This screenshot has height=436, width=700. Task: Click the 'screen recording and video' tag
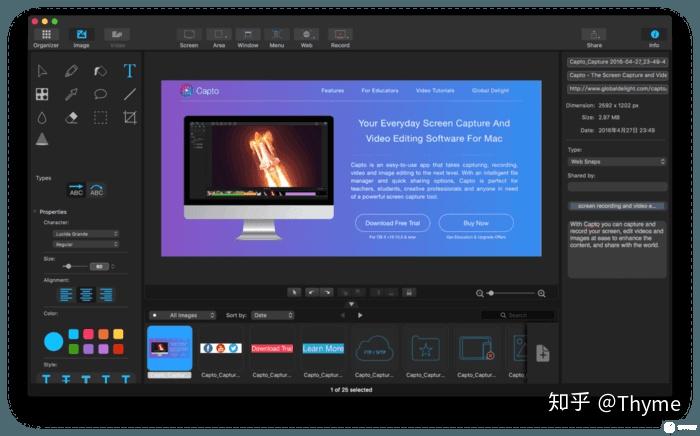617,206
